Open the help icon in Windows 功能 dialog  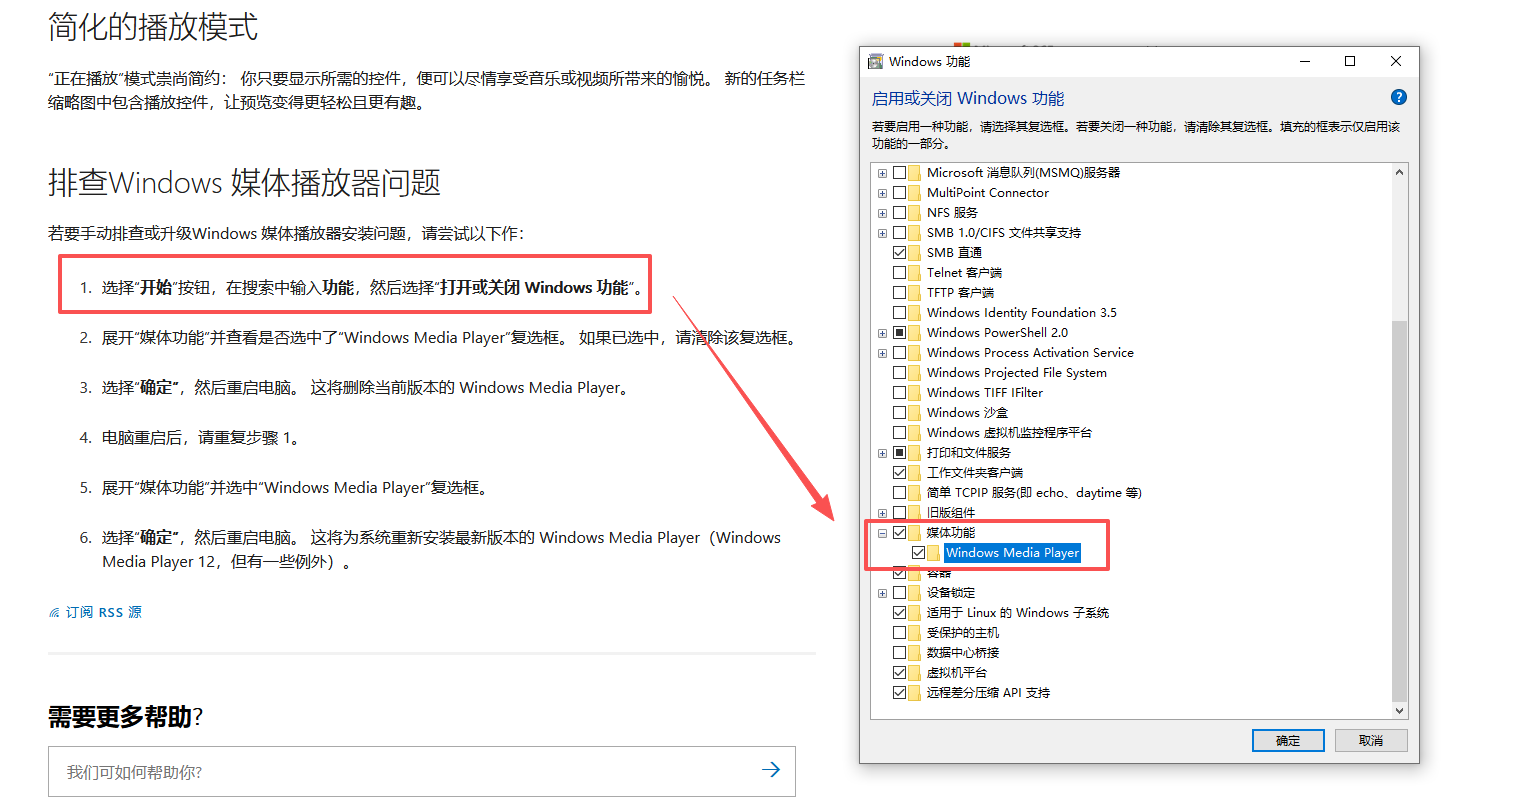(x=1399, y=97)
